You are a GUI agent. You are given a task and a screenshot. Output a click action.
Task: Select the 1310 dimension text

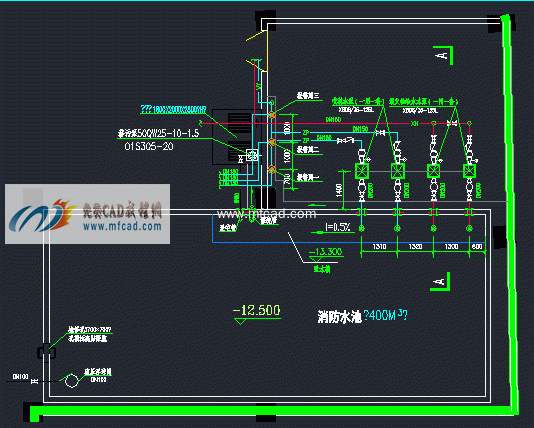(x=379, y=247)
